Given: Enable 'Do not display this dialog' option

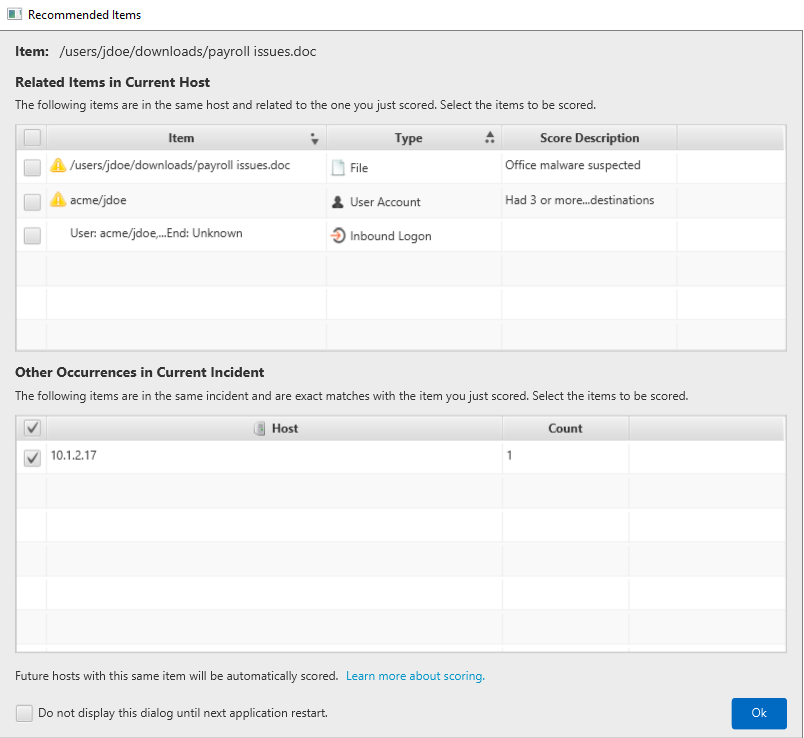Looking at the screenshot, I should coord(24,713).
